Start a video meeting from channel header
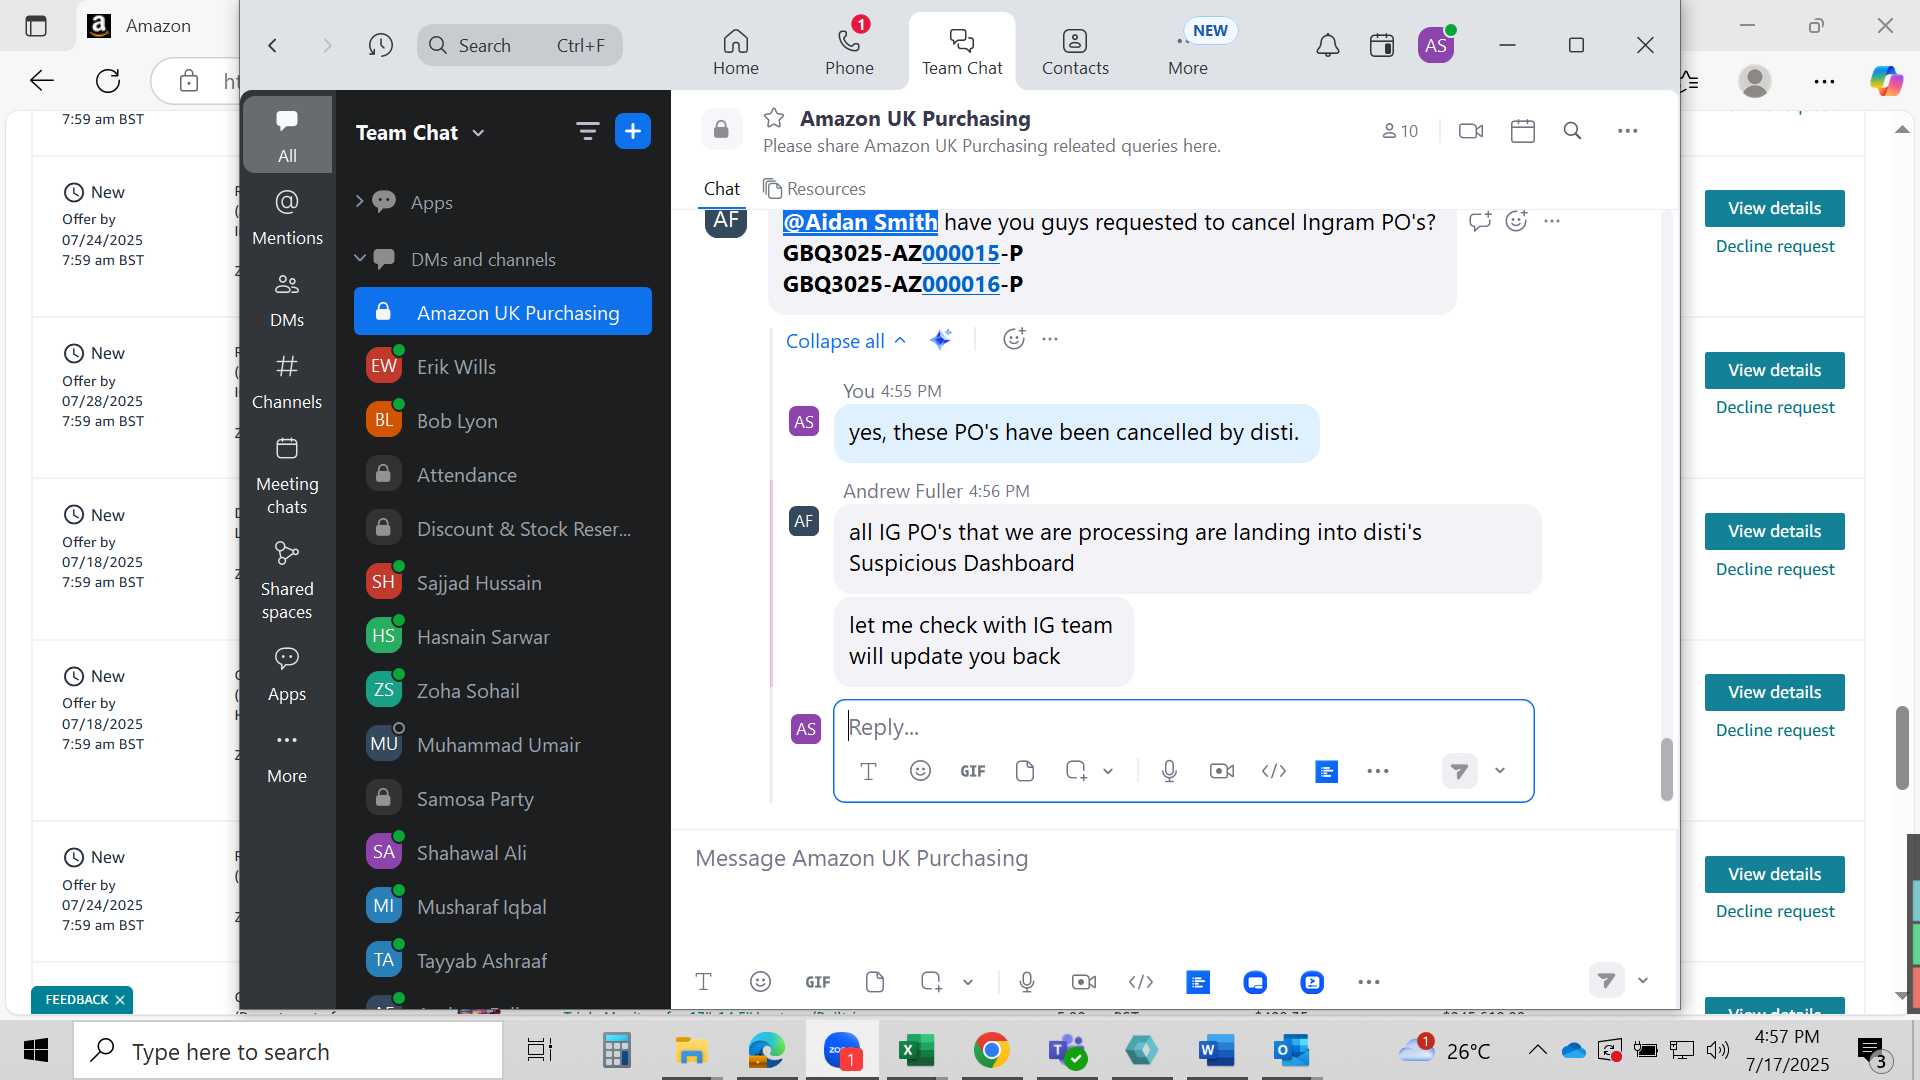This screenshot has height=1080, width=1920. pyautogui.click(x=1471, y=131)
